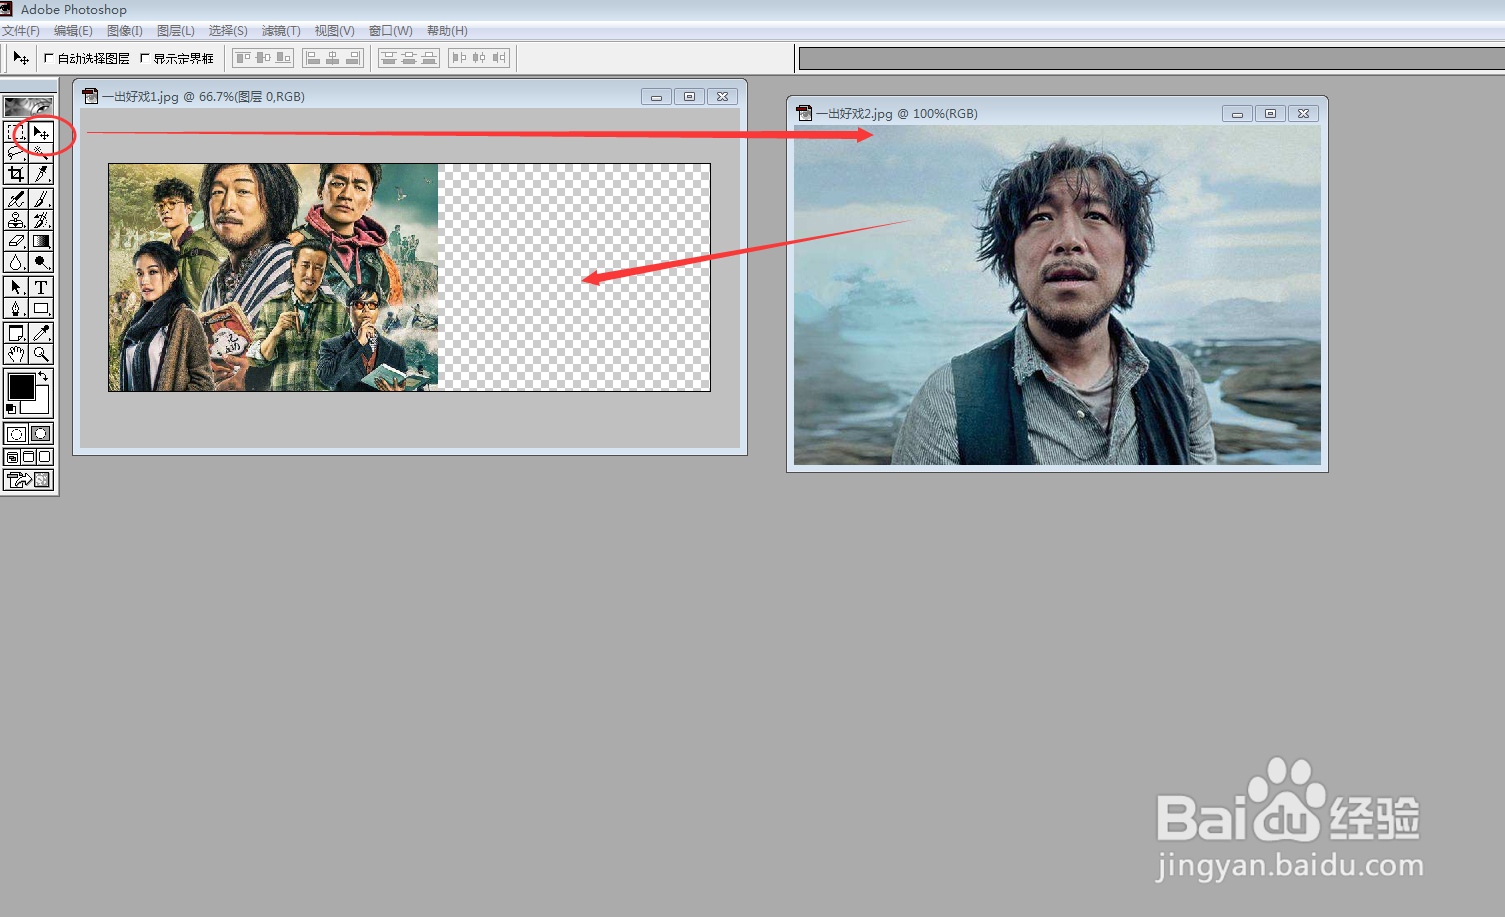The image size is (1505, 917).
Task: Enable the 自动选择图层 checkbox
Action: click(49, 58)
